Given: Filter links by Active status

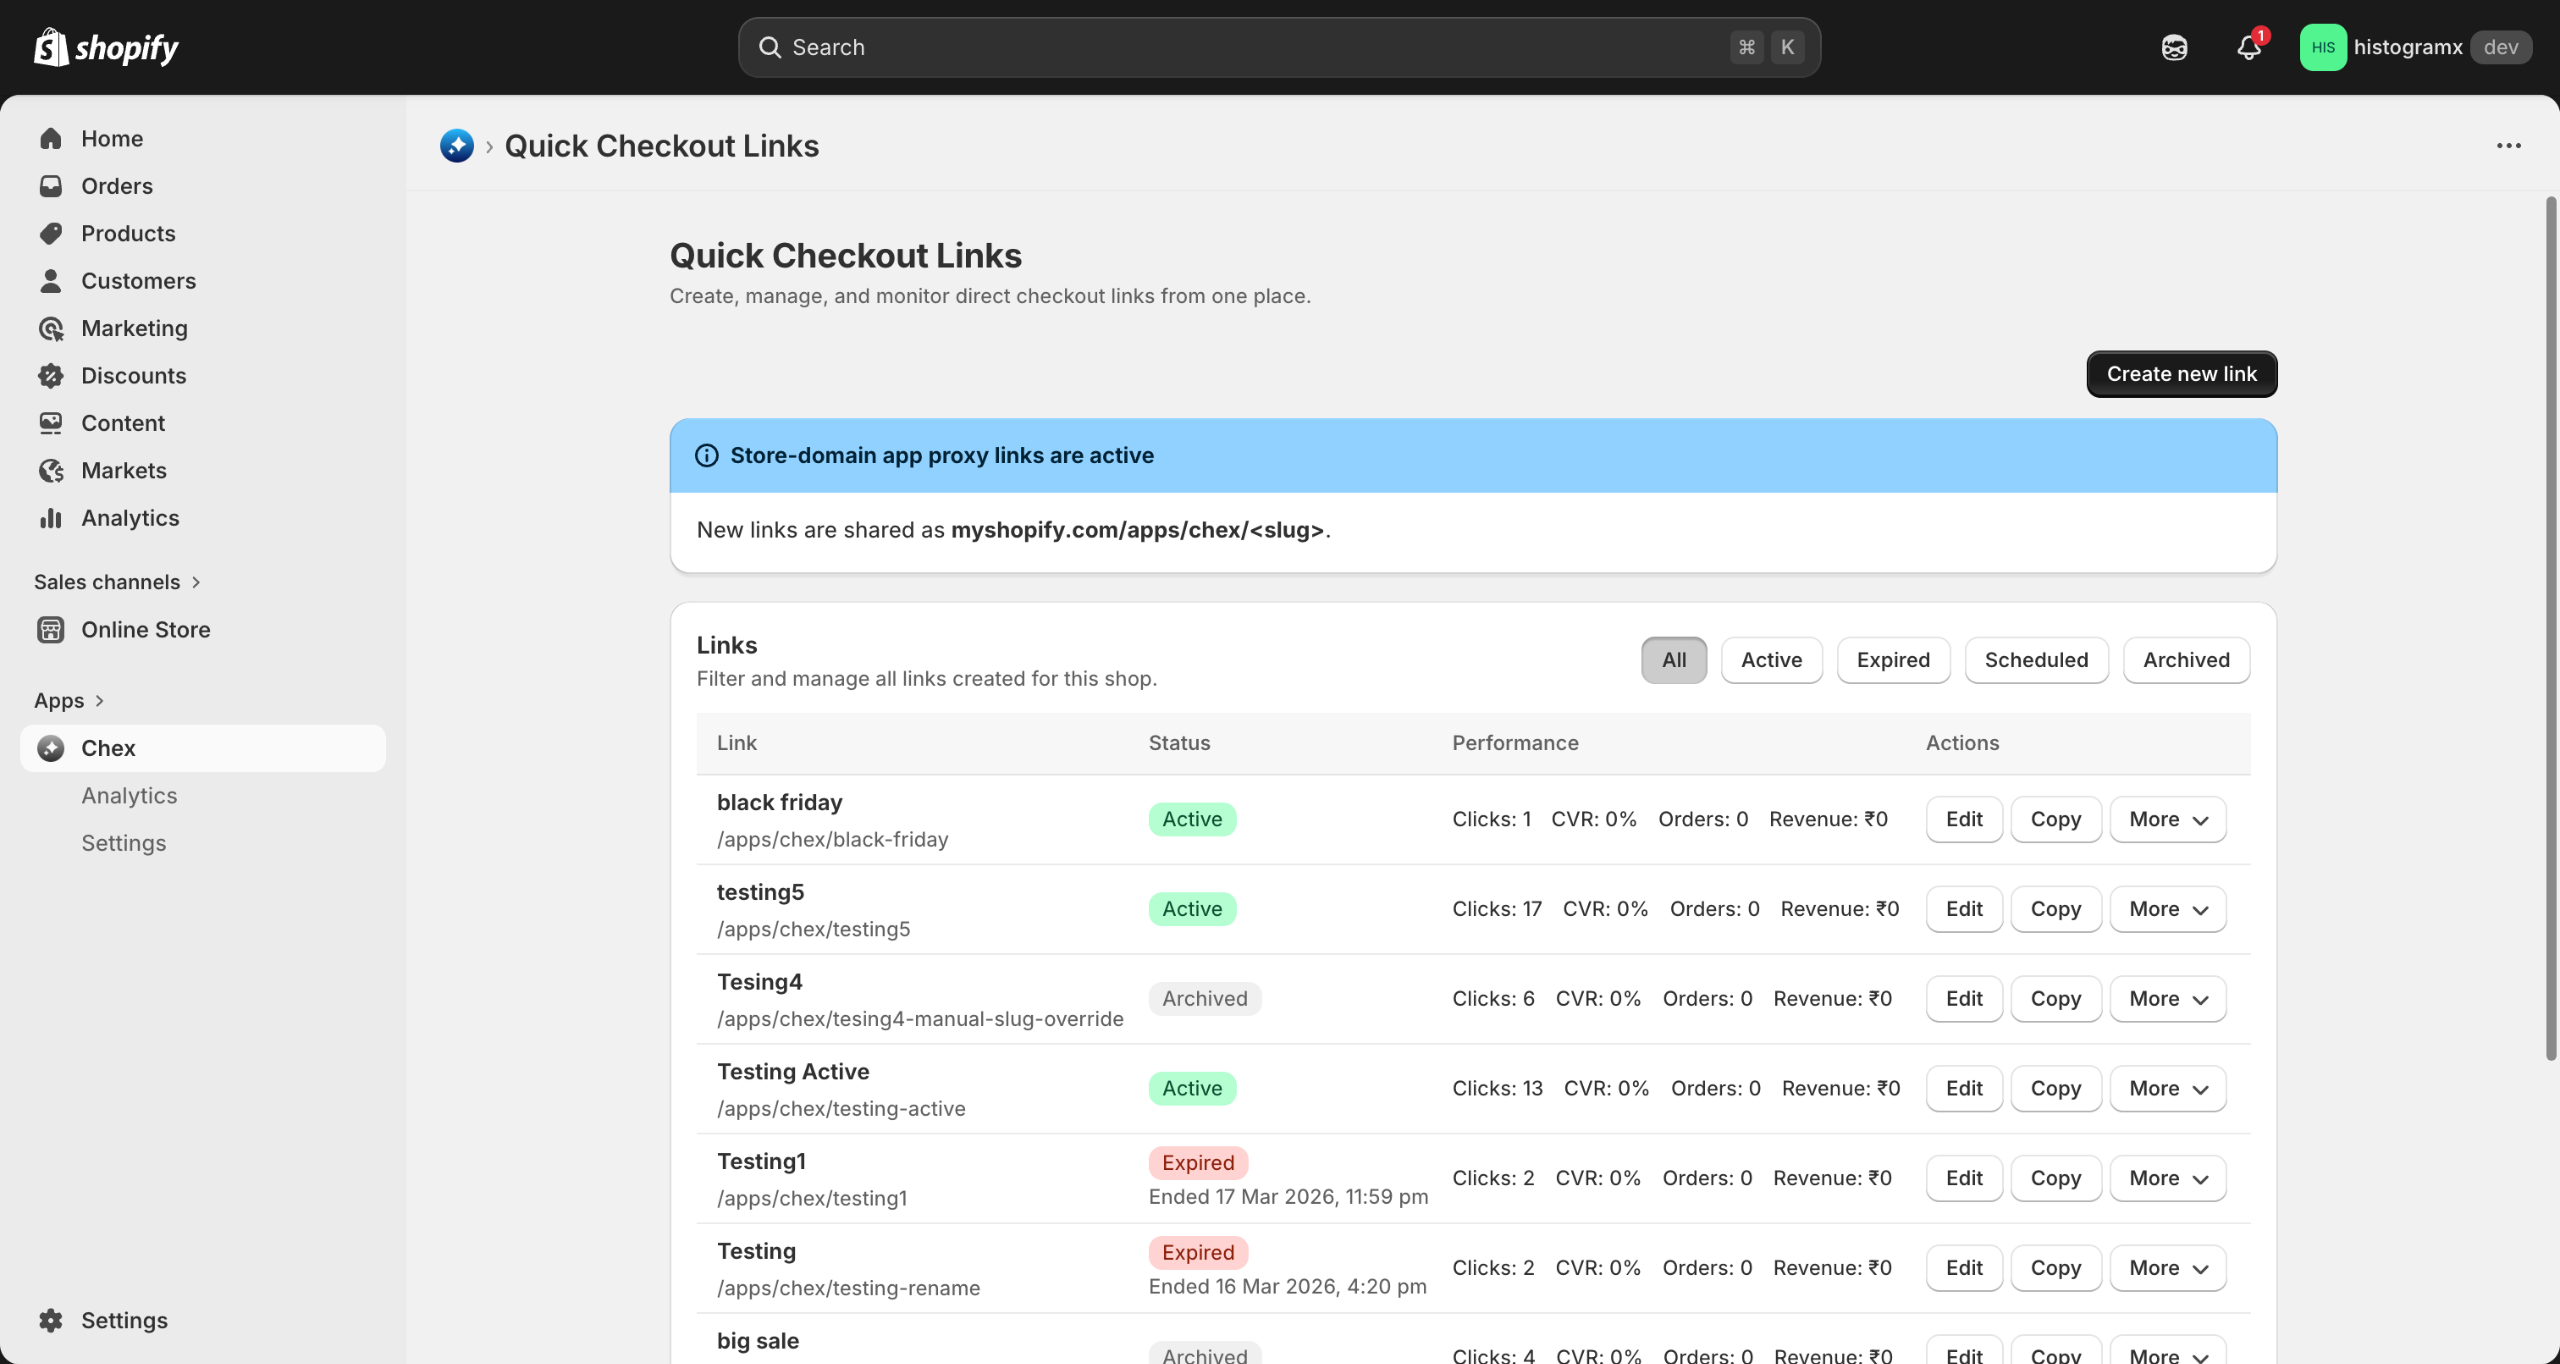Looking at the screenshot, I should (x=1771, y=660).
